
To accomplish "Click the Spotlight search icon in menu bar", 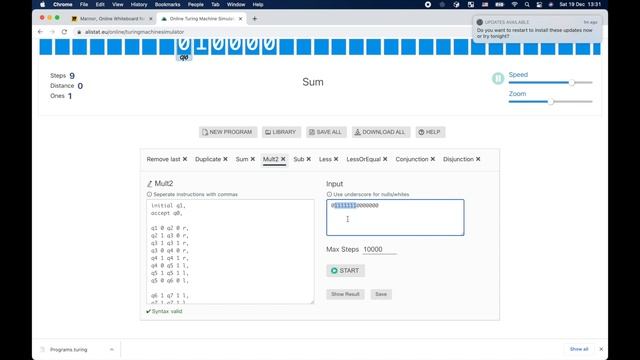I will click(x=527, y=4).
